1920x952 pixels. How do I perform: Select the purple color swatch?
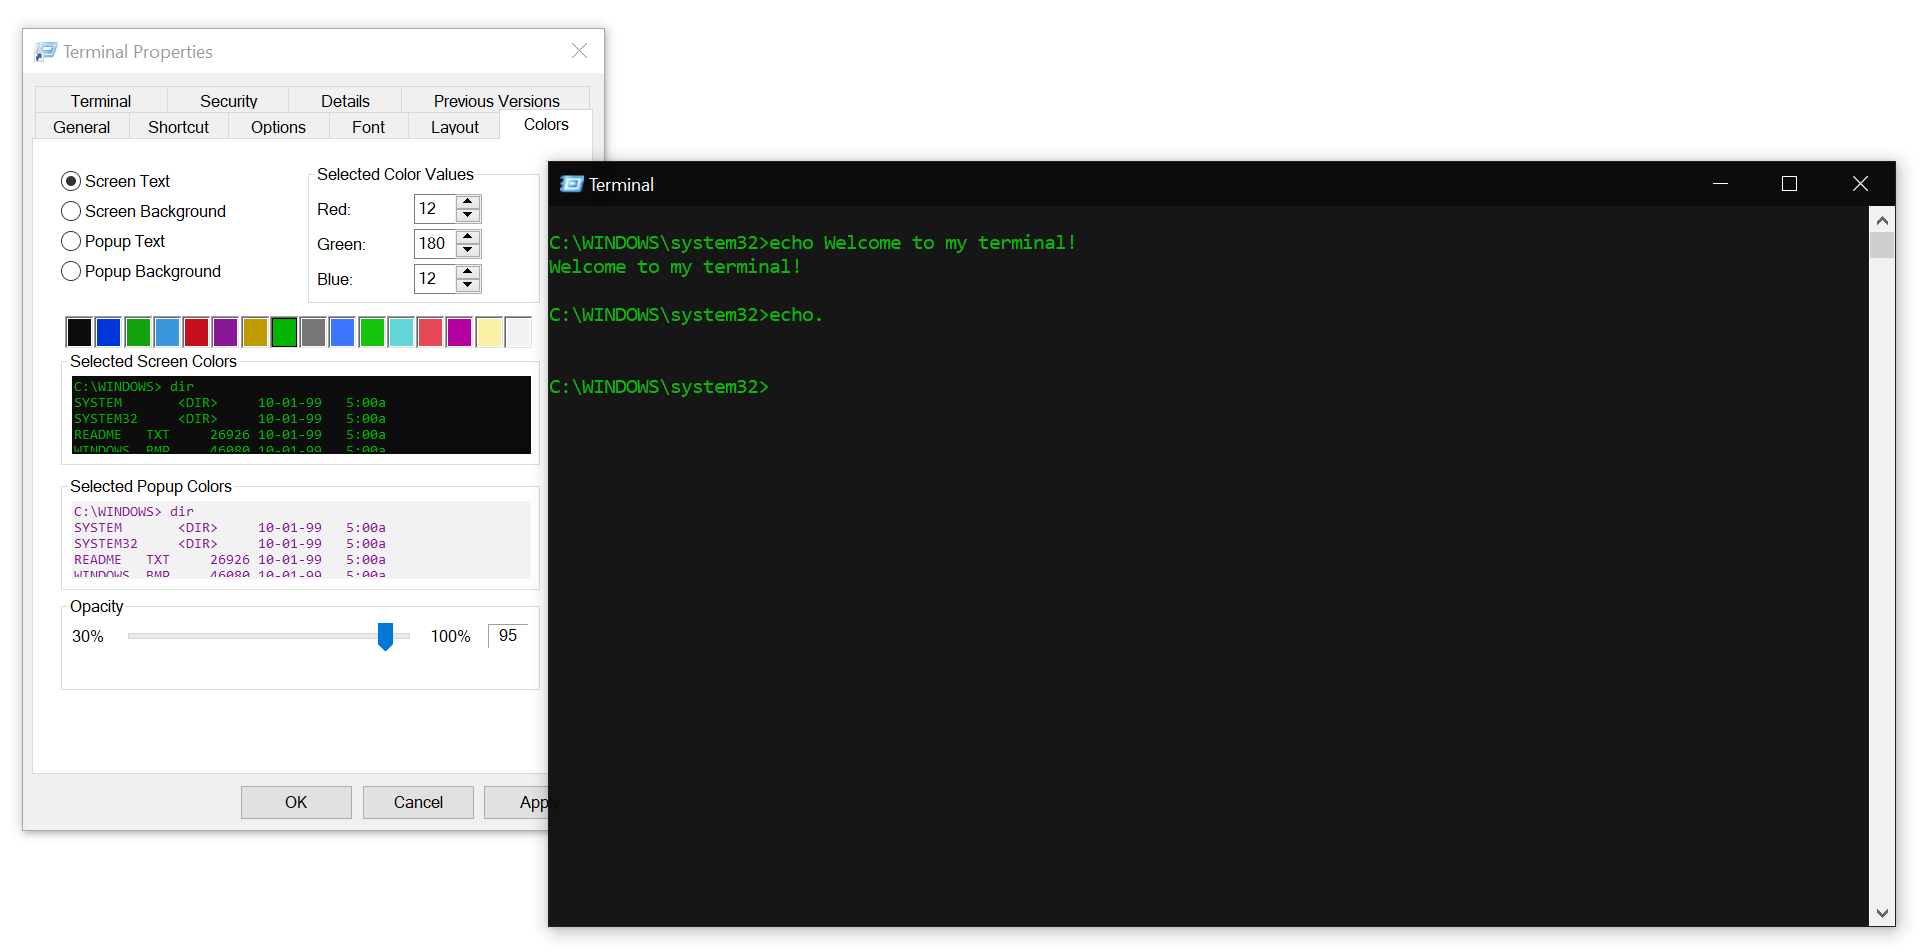pyautogui.click(x=225, y=331)
